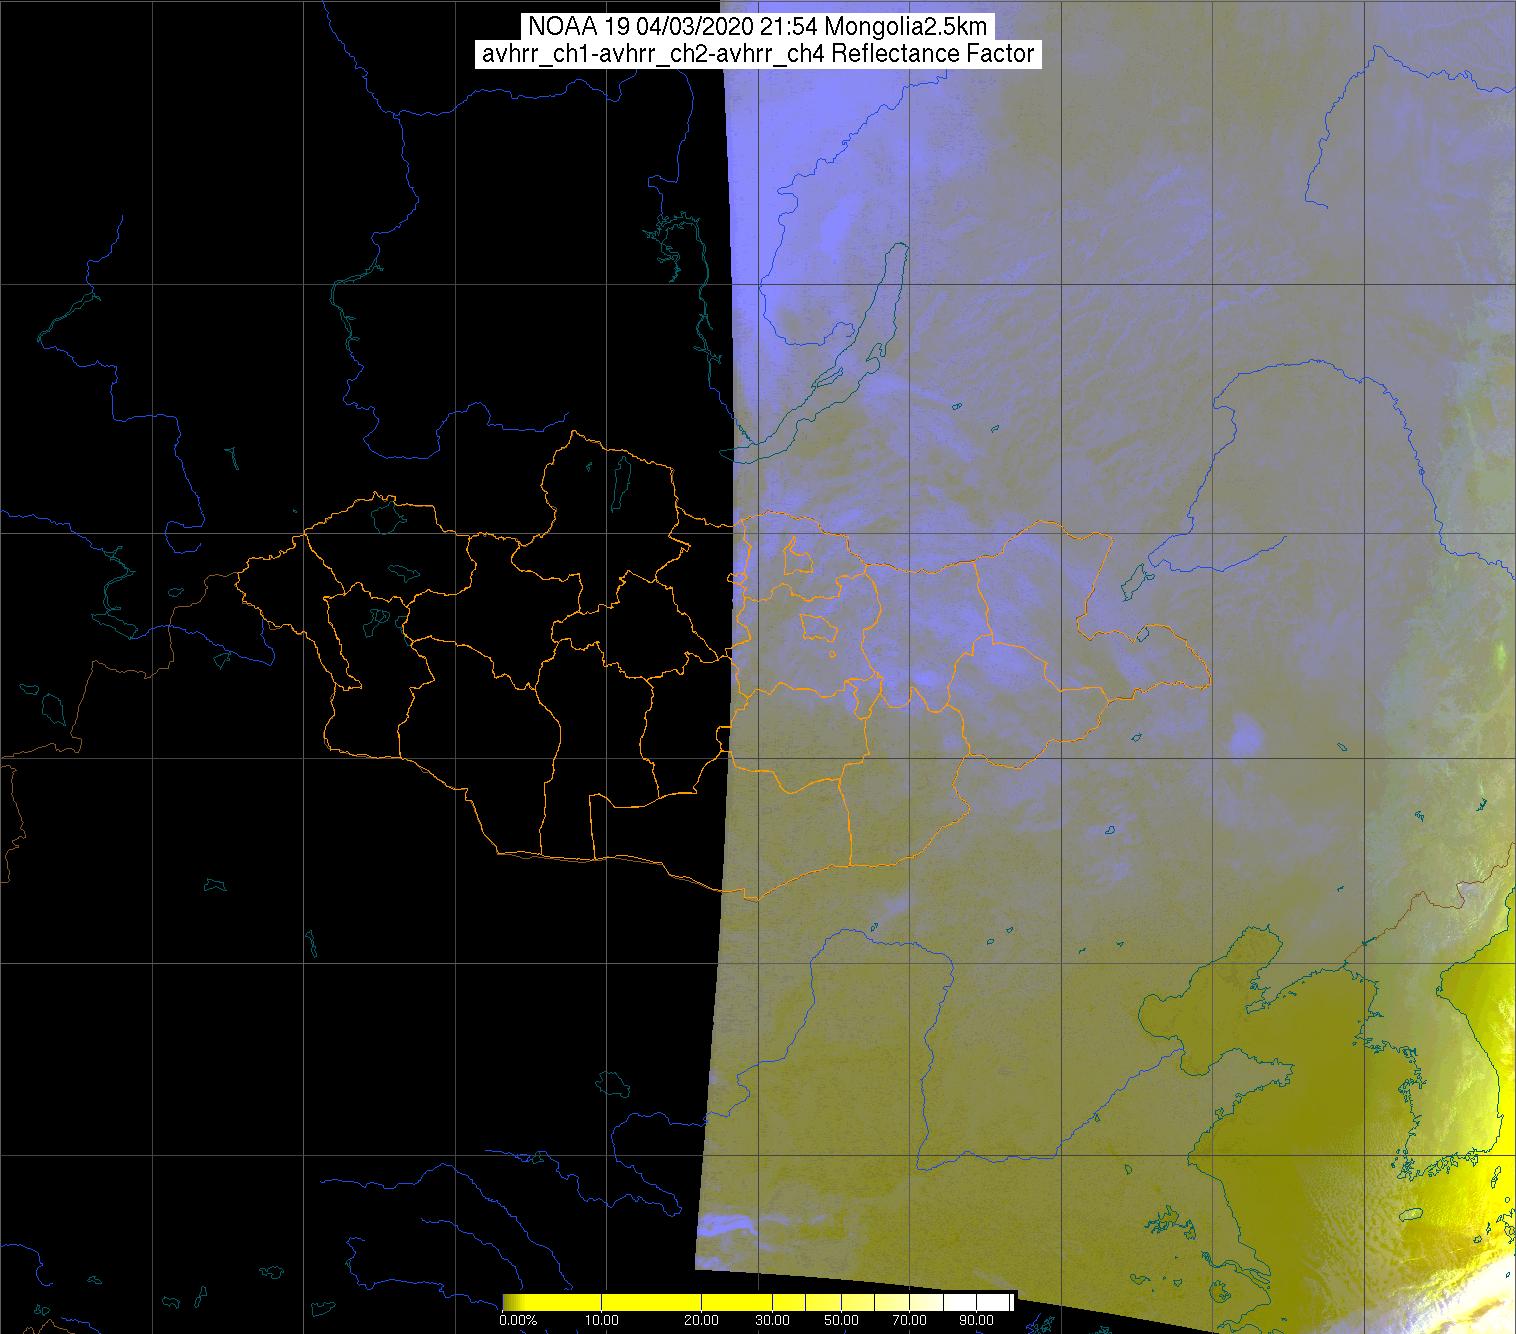Click the 'avhrr_ch1-avhrr_ch2-avhrr_ch4 Reflectance Factor' caption
The height and width of the screenshot is (1334, 1516).
click(x=758, y=54)
